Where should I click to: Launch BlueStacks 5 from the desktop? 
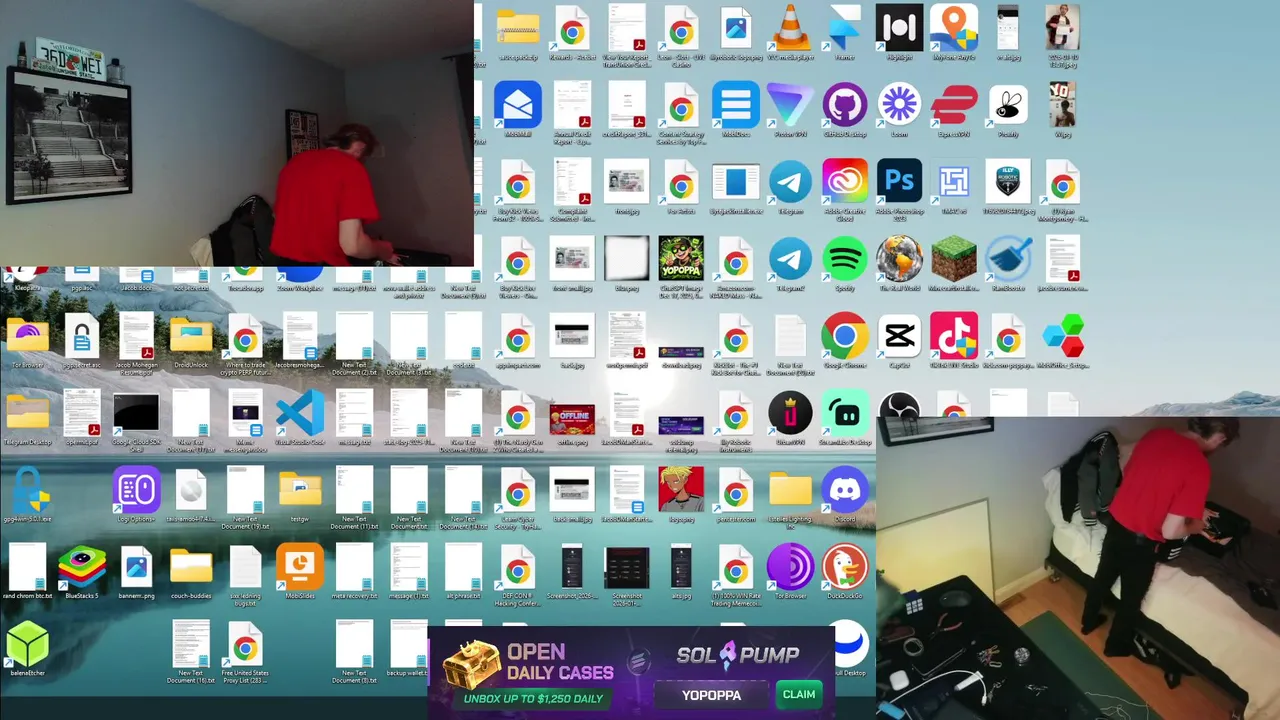(x=82, y=568)
